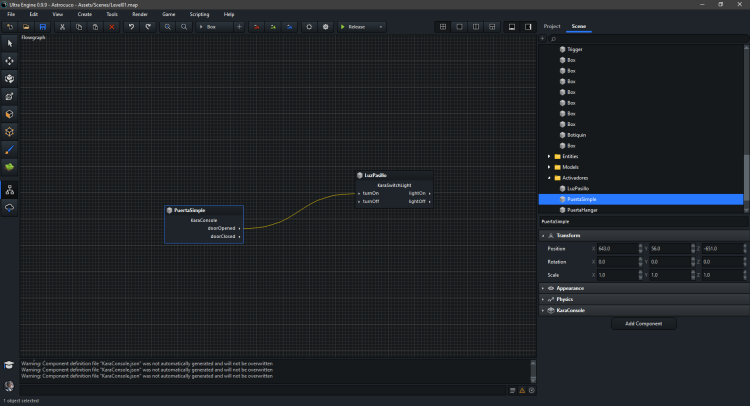Toggle the side panel visibility button
Viewport: 750px width, 406px height.
(x=528, y=26)
